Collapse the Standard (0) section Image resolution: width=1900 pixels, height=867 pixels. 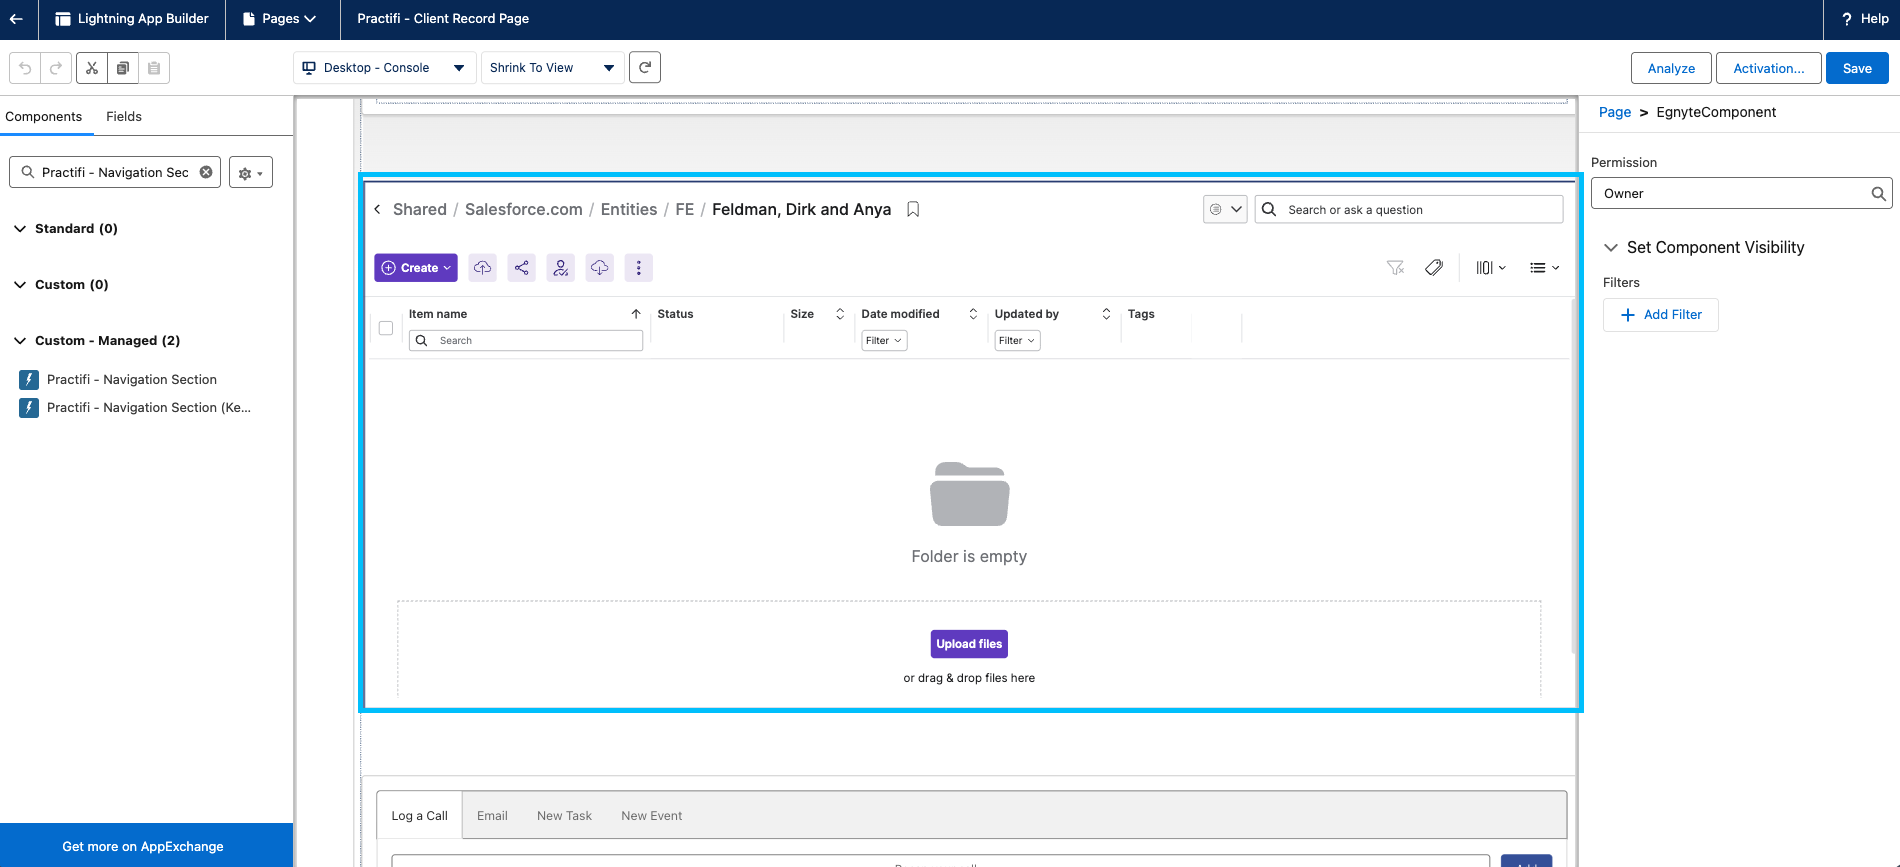coord(20,229)
